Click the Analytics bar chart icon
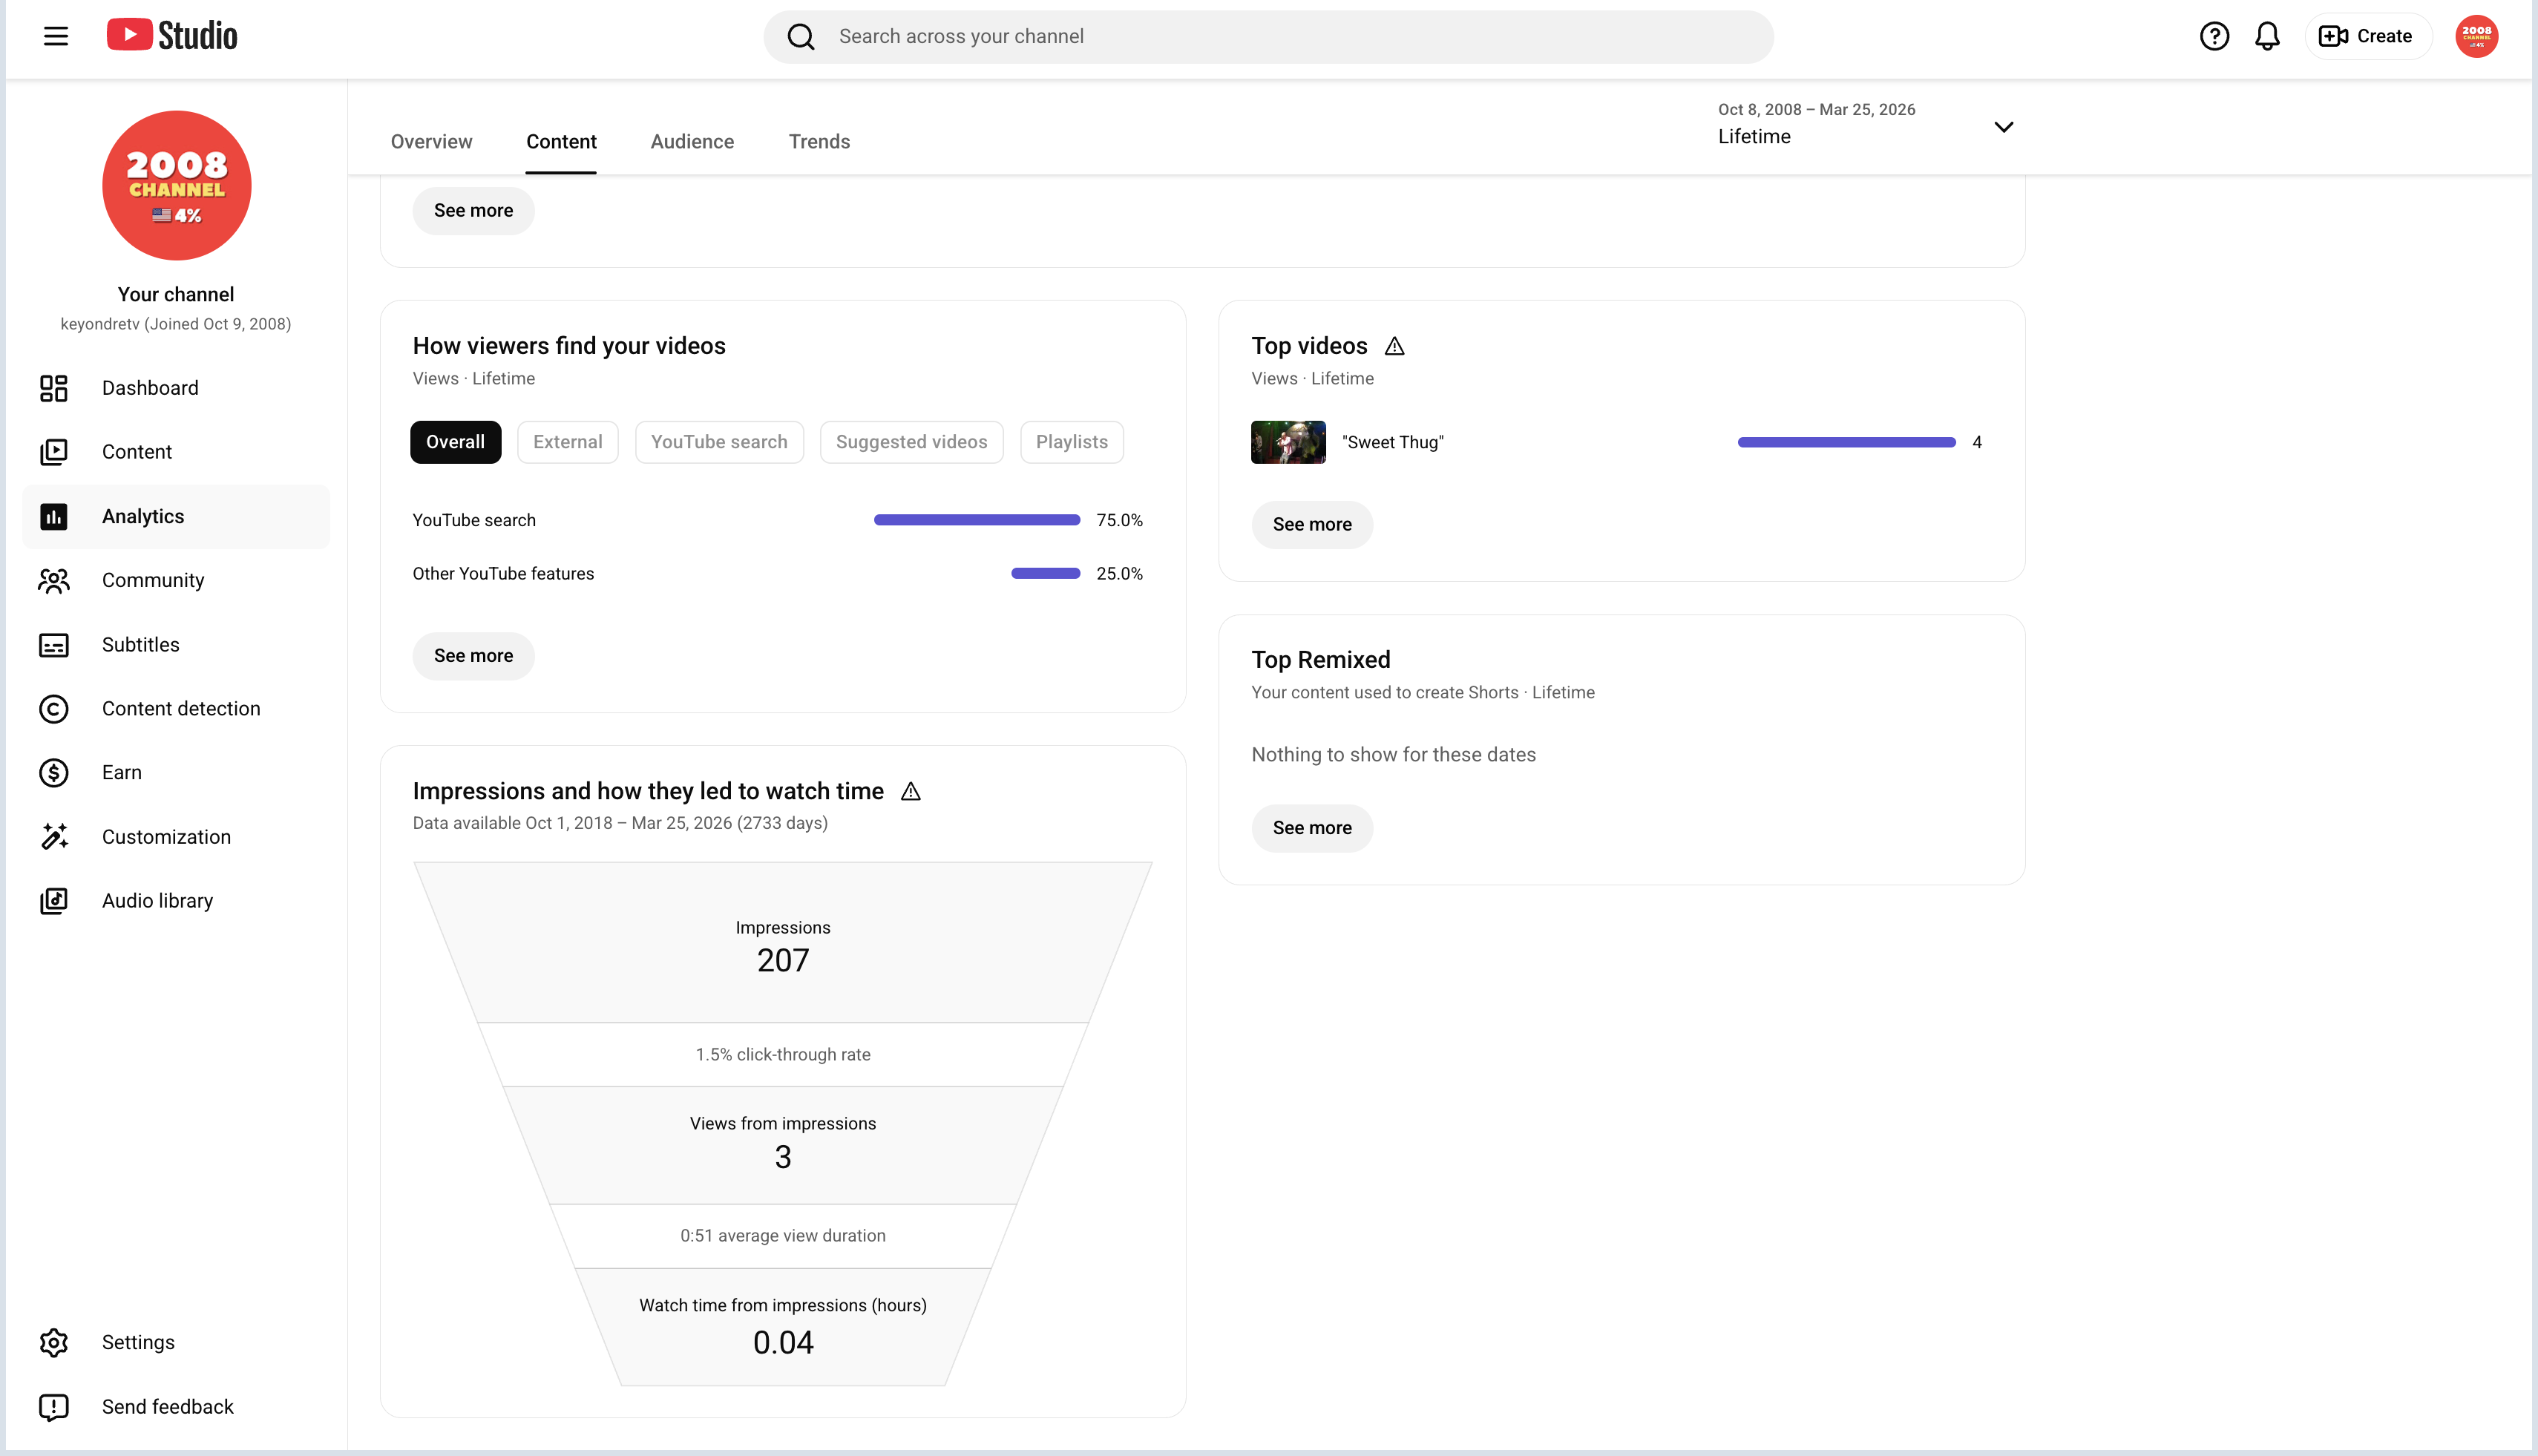 pyautogui.click(x=54, y=516)
